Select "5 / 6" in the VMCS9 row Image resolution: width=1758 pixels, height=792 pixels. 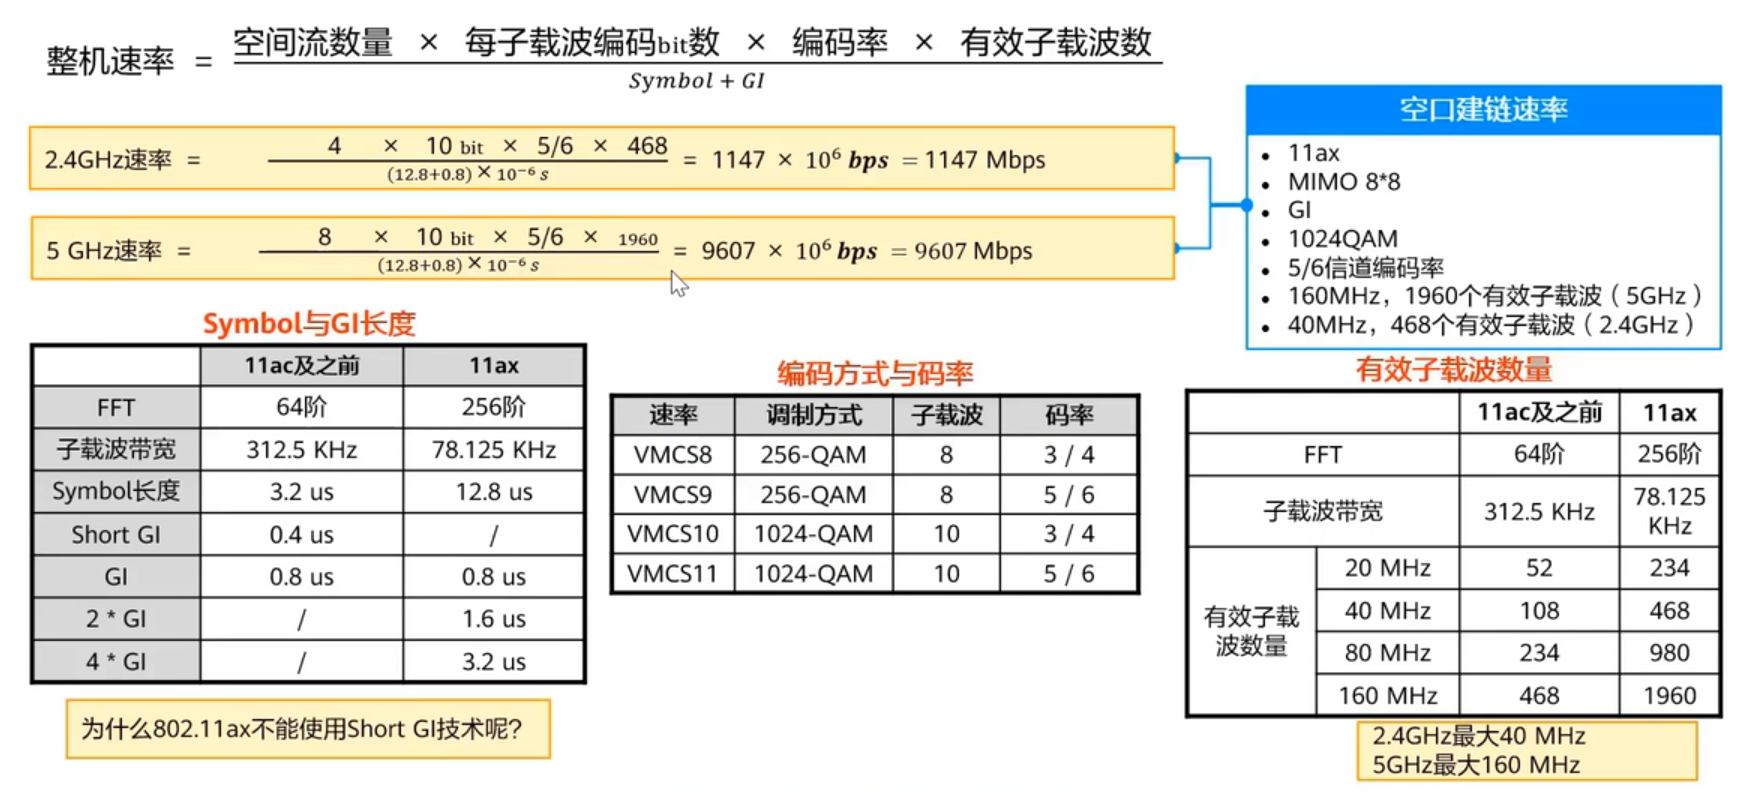1069,495
